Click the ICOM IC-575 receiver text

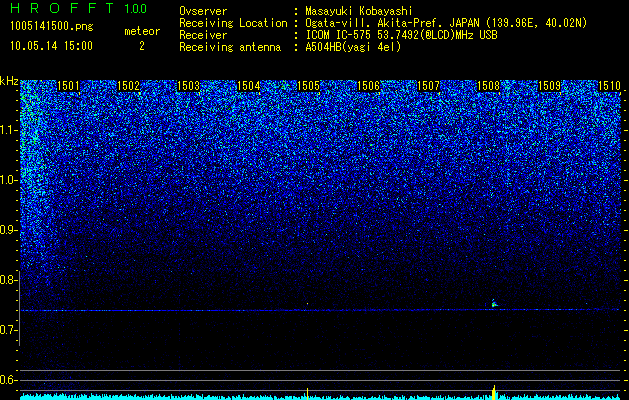[401, 35]
